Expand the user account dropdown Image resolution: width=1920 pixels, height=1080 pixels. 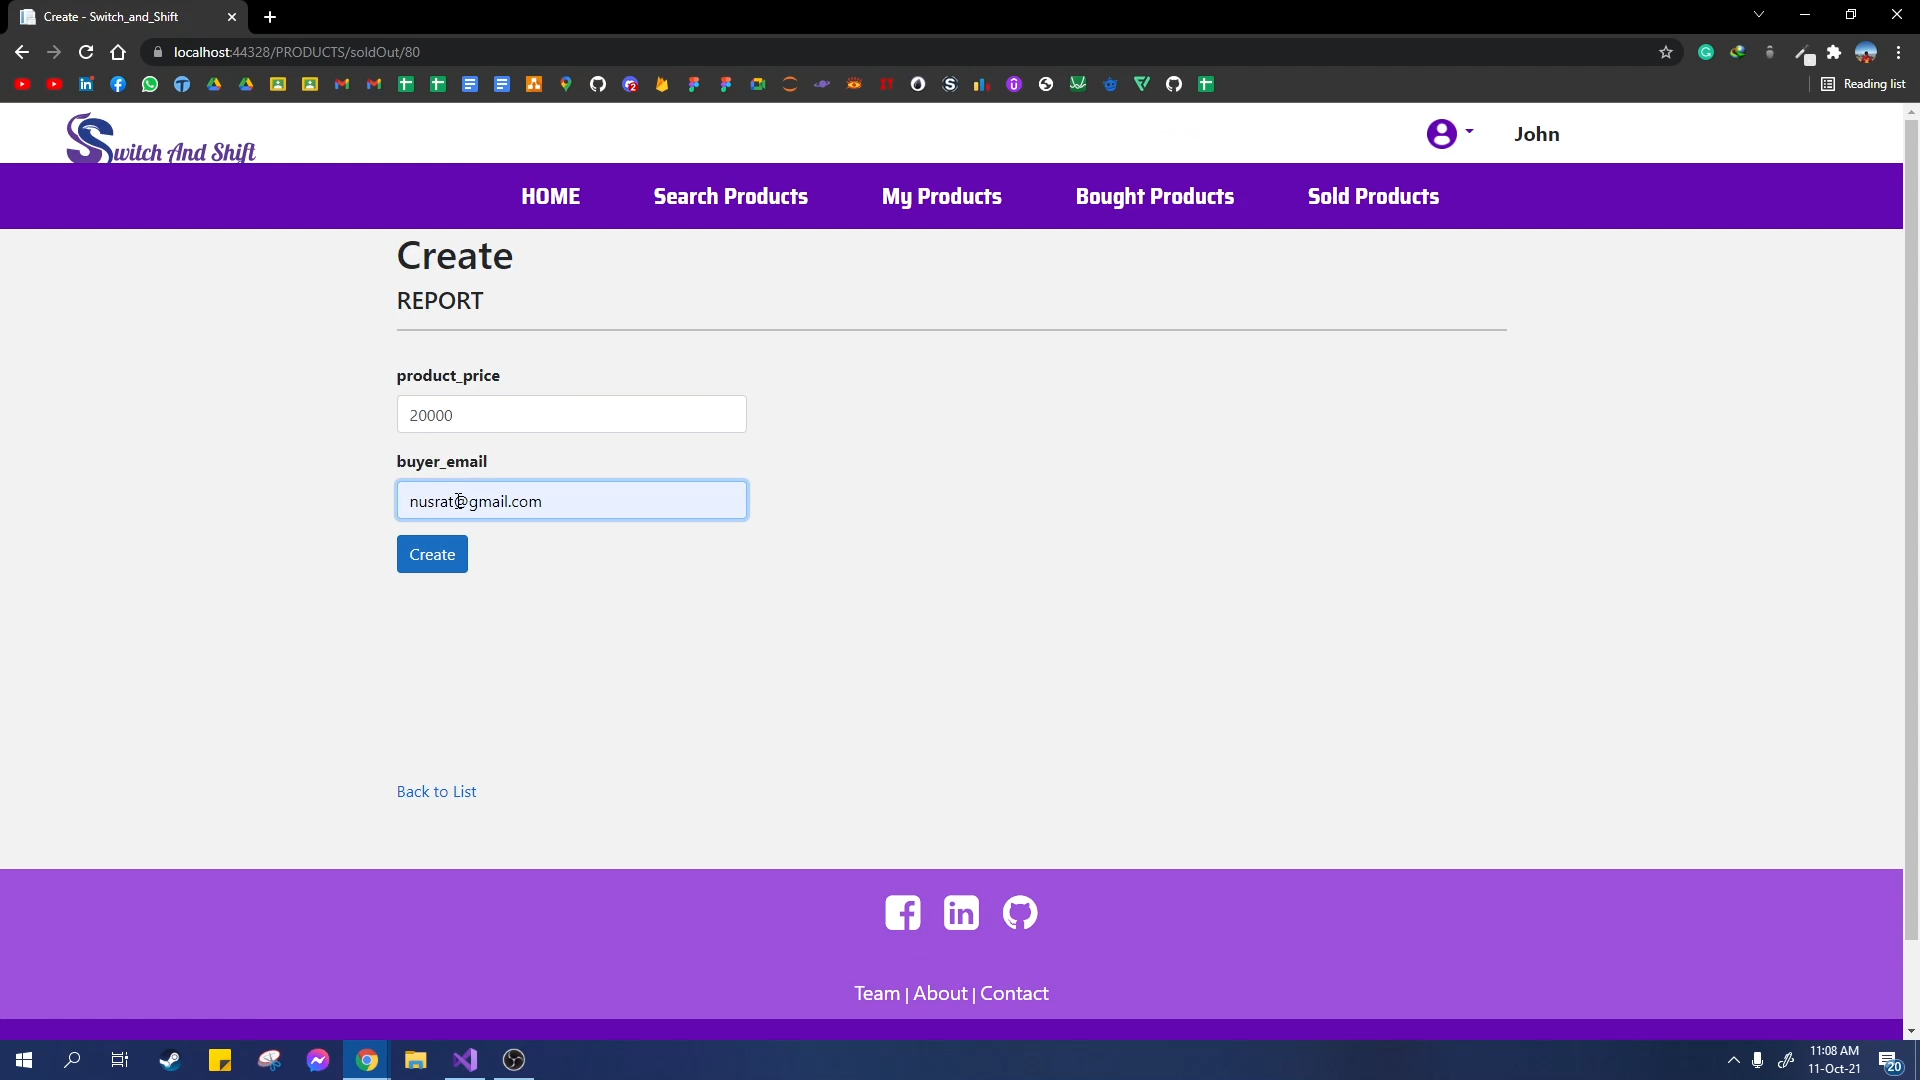1449,133
